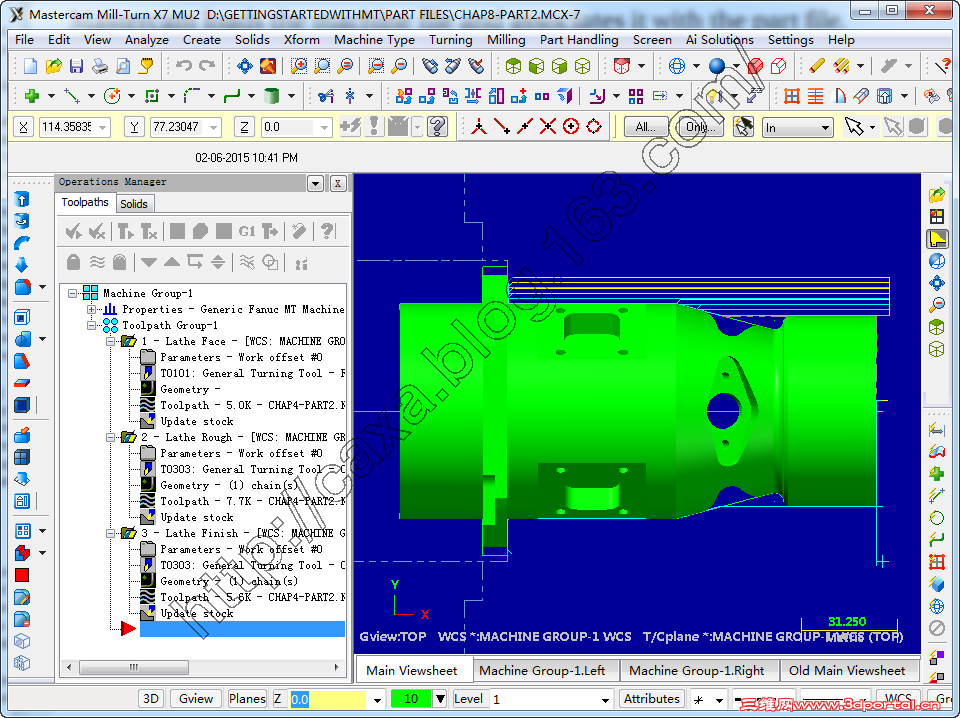Open the Turning menu
The width and height of the screenshot is (960, 718).
coord(451,40)
